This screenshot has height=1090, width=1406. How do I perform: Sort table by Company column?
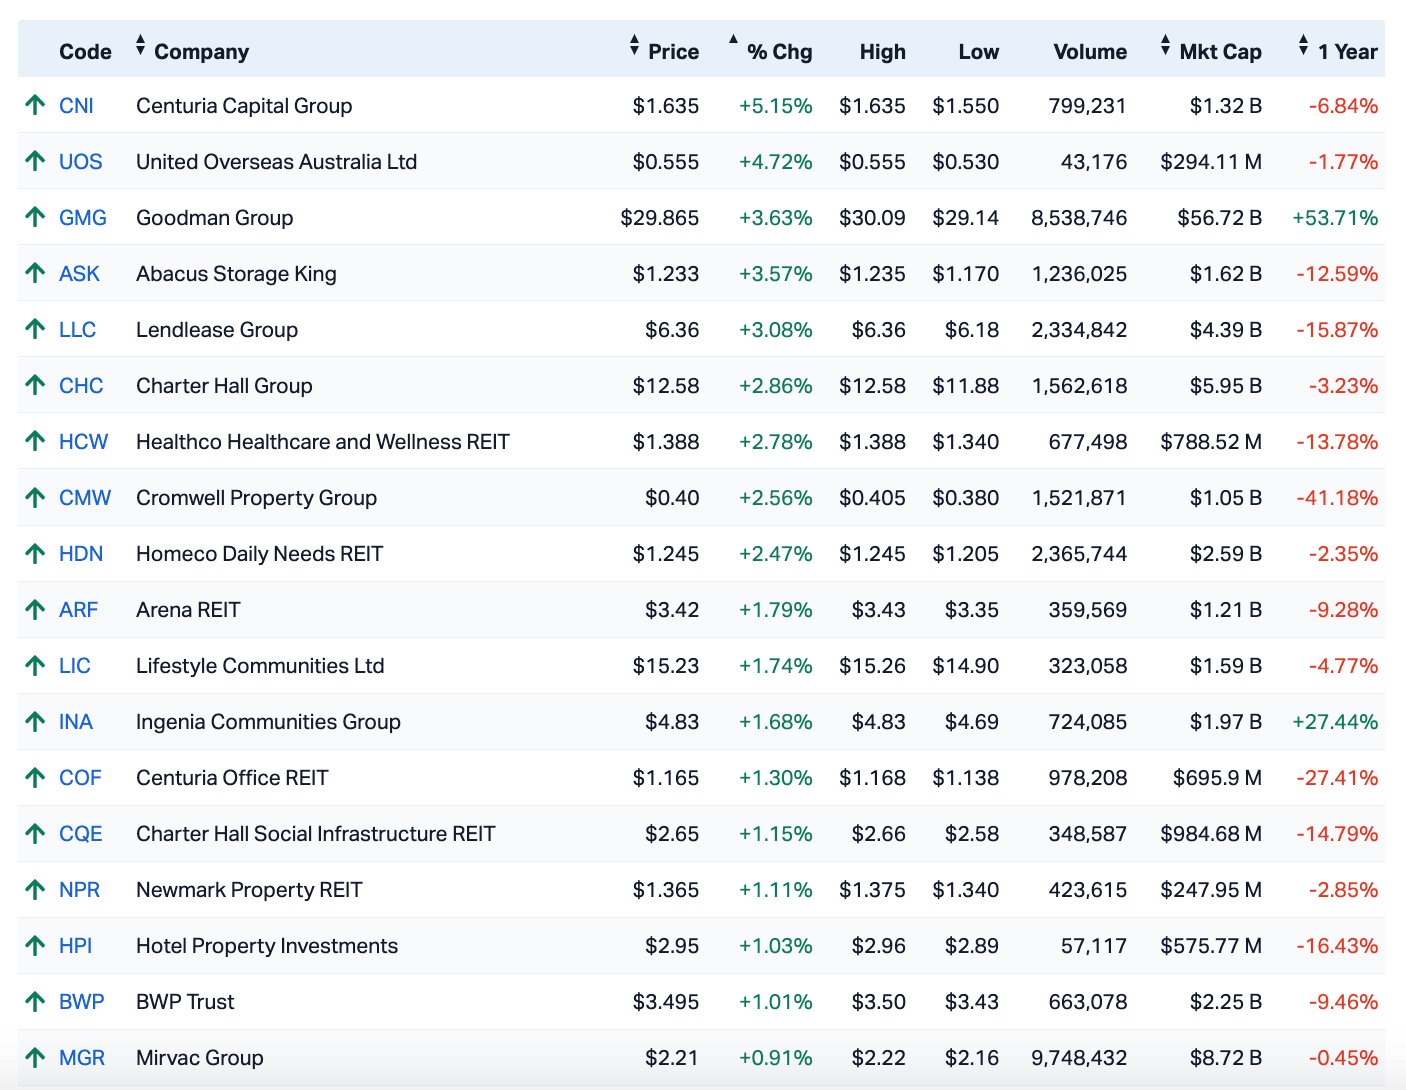pos(192,51)
